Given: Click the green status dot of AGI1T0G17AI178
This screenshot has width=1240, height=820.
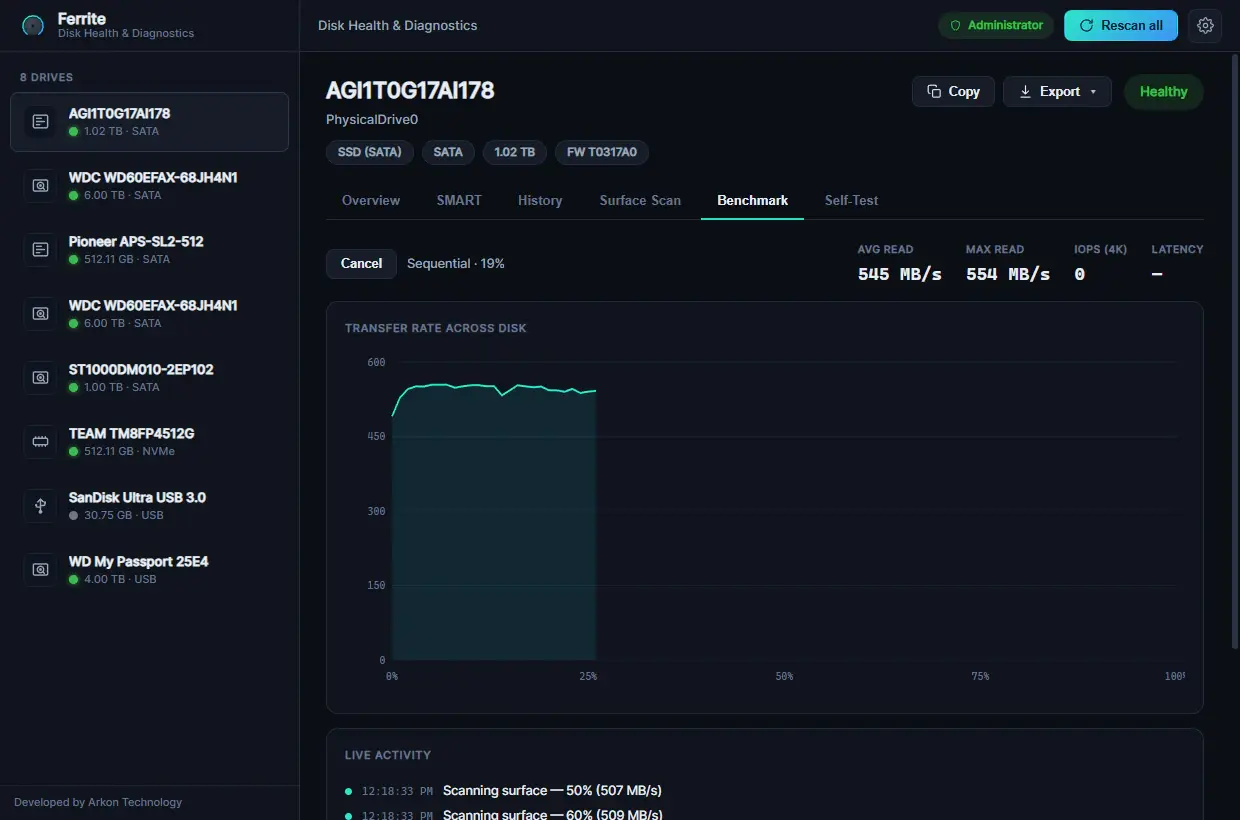Looking at the screenshot, I should [74, 131].
